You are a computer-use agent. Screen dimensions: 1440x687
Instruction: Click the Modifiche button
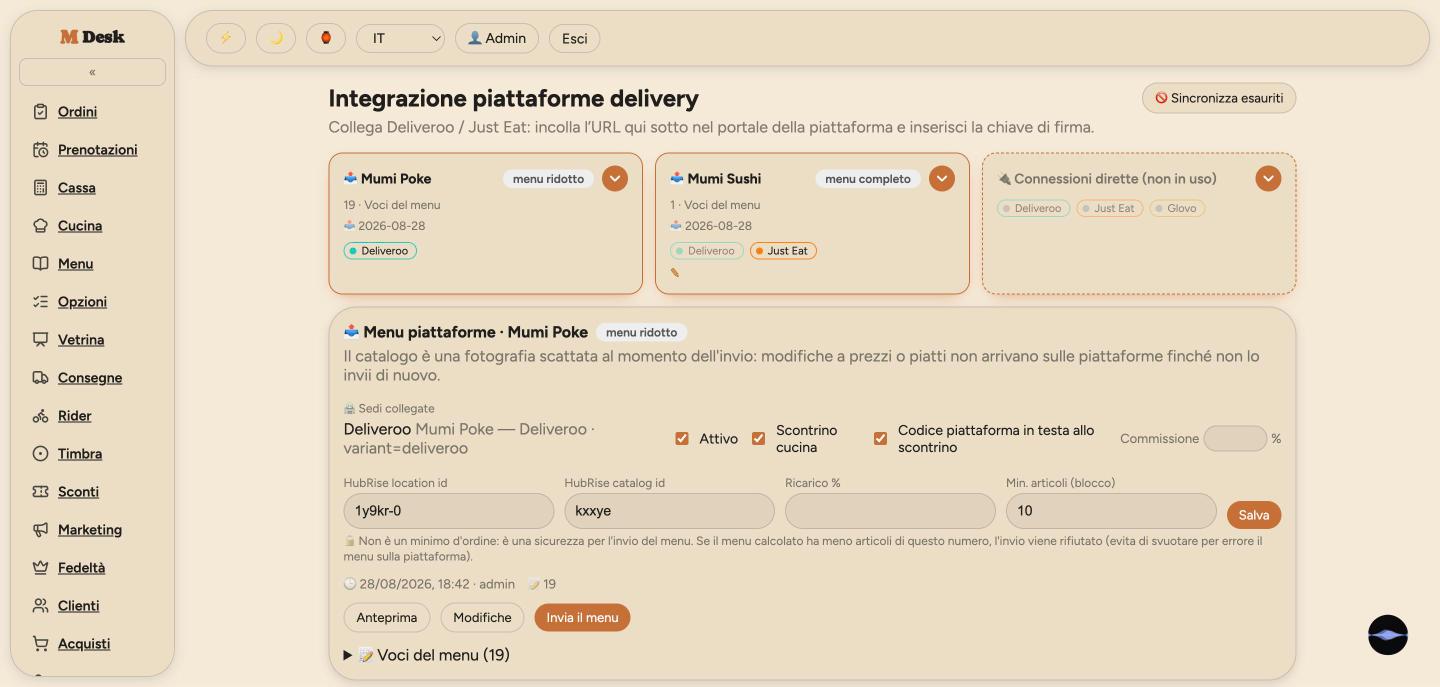[x=482, y=618]
